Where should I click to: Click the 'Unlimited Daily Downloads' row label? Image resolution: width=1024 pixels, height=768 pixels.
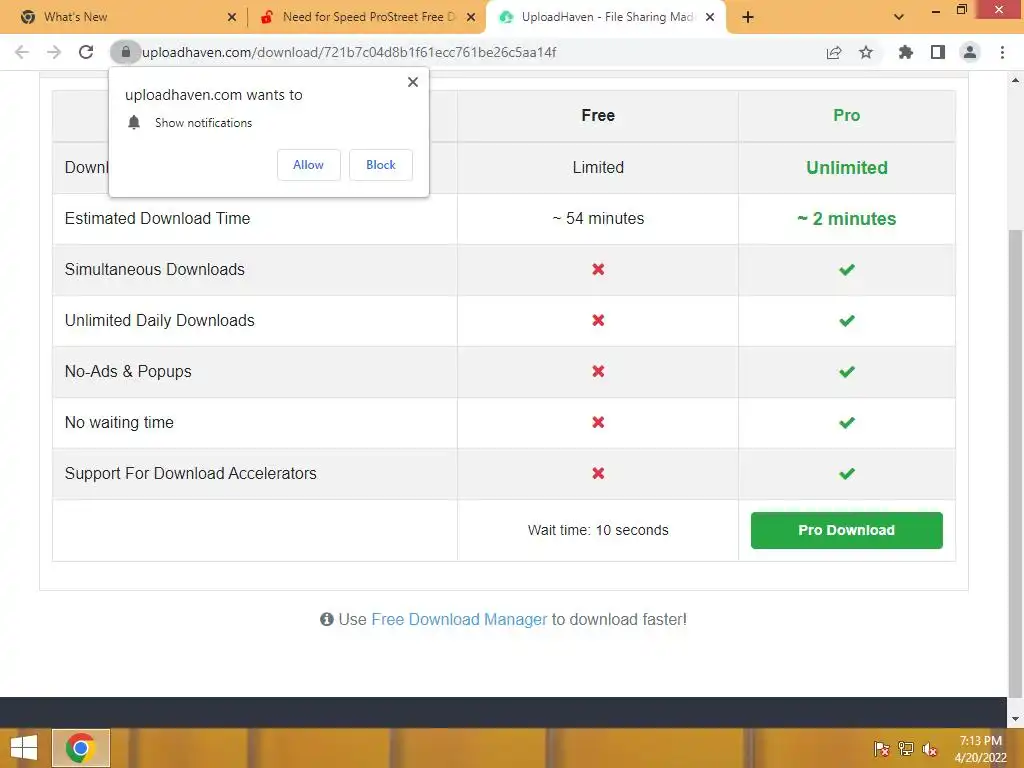coord(159,320)
